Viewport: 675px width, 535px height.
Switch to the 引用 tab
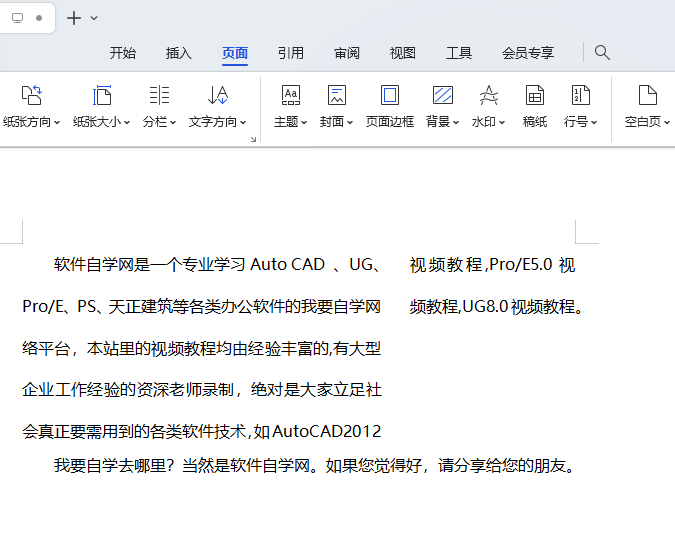coord(291,53)
